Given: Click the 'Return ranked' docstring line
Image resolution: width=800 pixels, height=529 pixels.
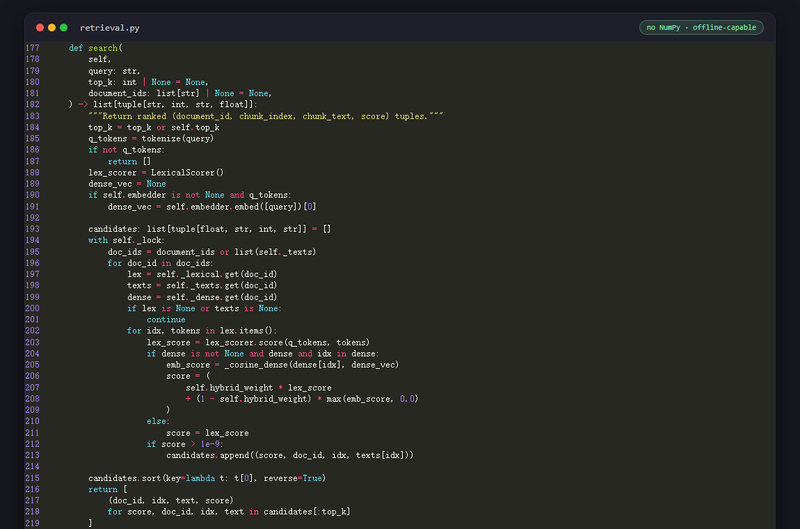Looking at the screenshot, I should click(266, 116).
